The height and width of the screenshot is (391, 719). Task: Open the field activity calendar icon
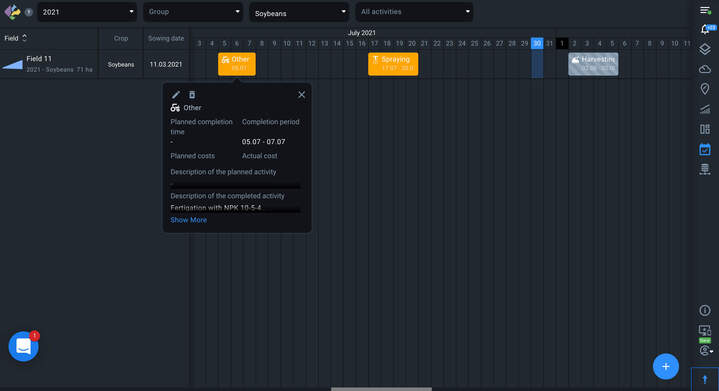tap(705, 149)
